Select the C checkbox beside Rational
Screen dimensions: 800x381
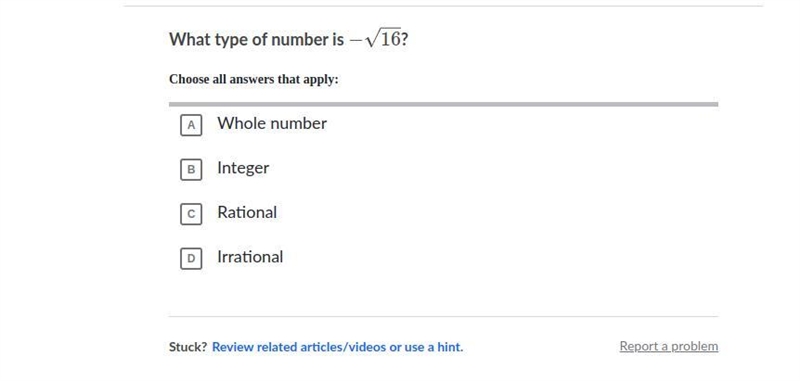tap(191, 214)
